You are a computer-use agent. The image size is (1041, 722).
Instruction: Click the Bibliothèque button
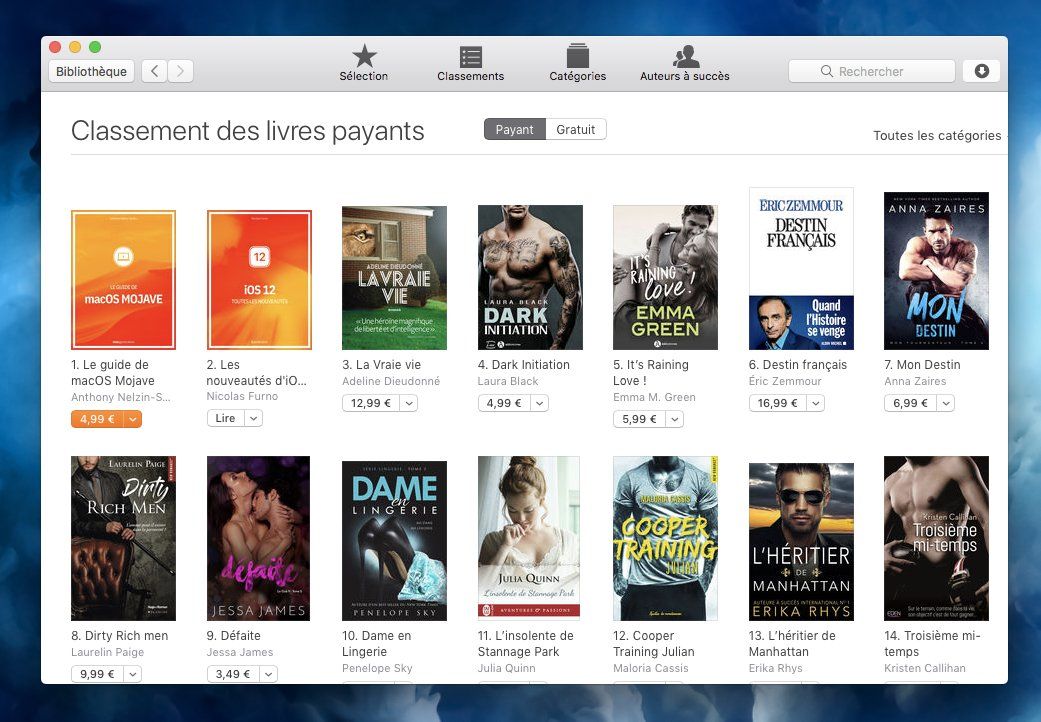coord(91,71)
